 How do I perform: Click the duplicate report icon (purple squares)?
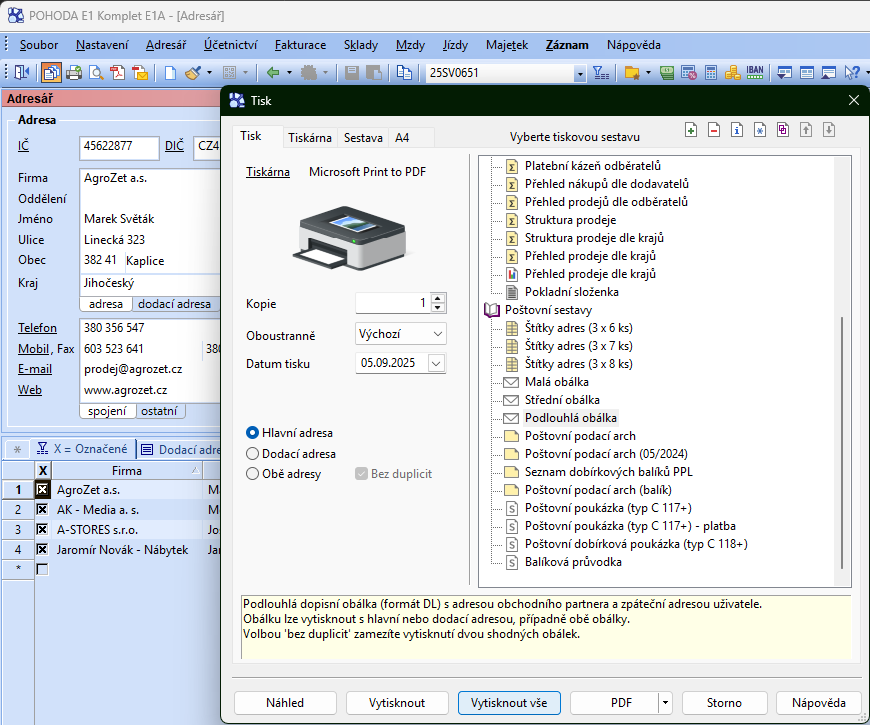pos(783,130)
